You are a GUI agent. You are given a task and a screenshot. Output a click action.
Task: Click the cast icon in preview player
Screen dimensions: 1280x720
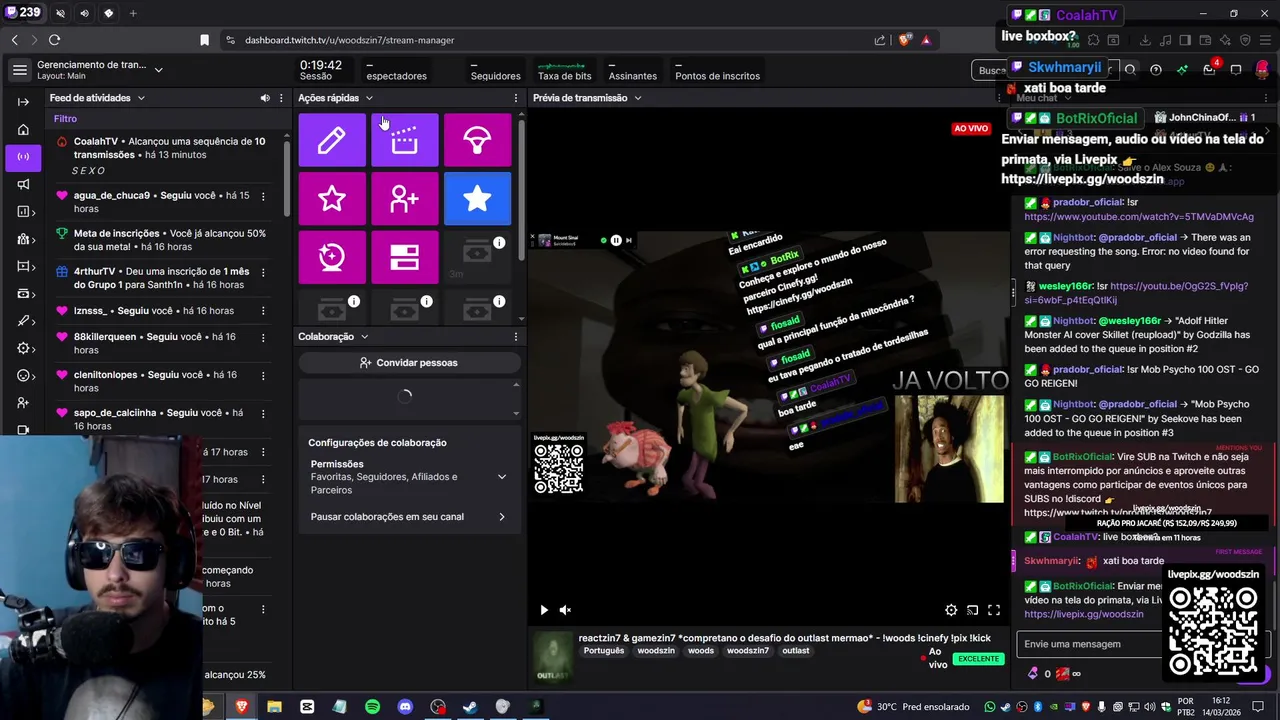972,610
